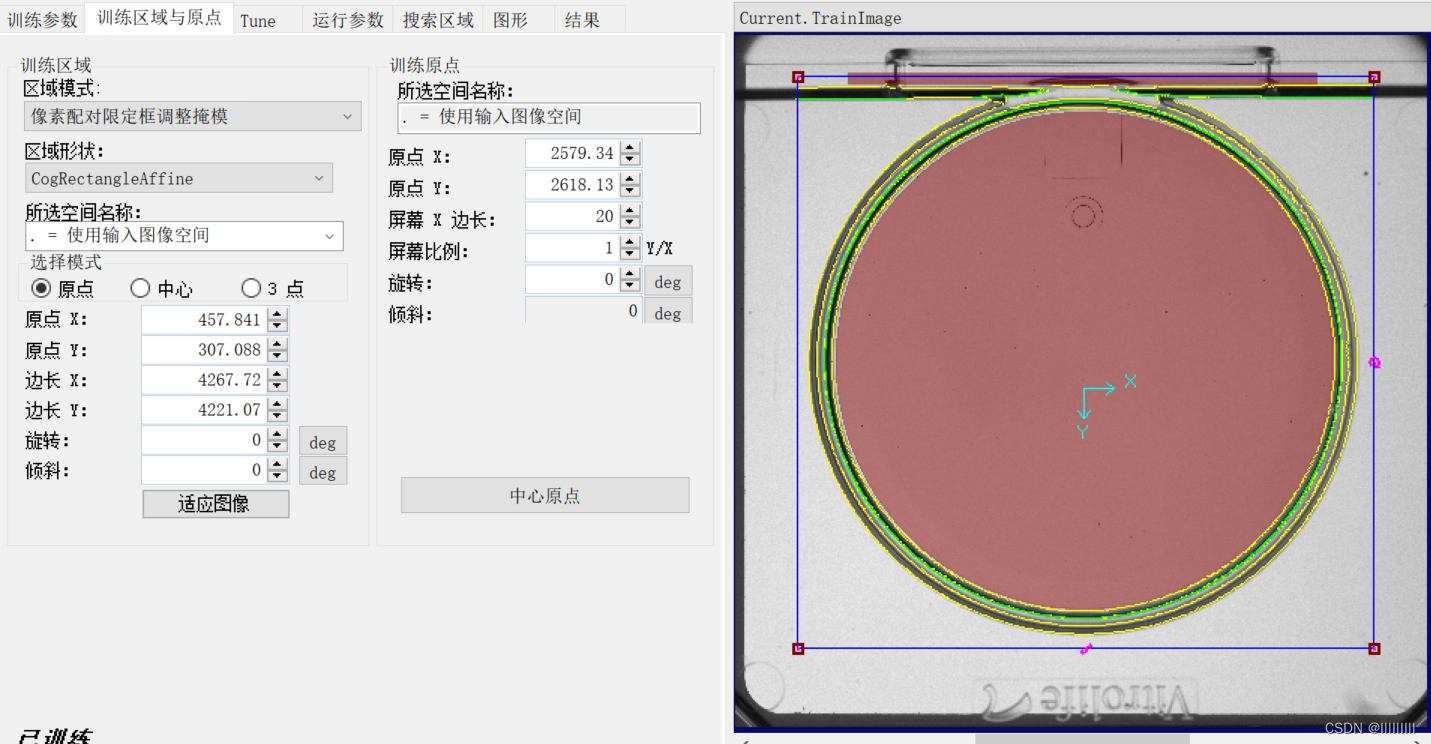Click the deg button beside 倾斜 under 训练原点

click(x=668, y=312)
